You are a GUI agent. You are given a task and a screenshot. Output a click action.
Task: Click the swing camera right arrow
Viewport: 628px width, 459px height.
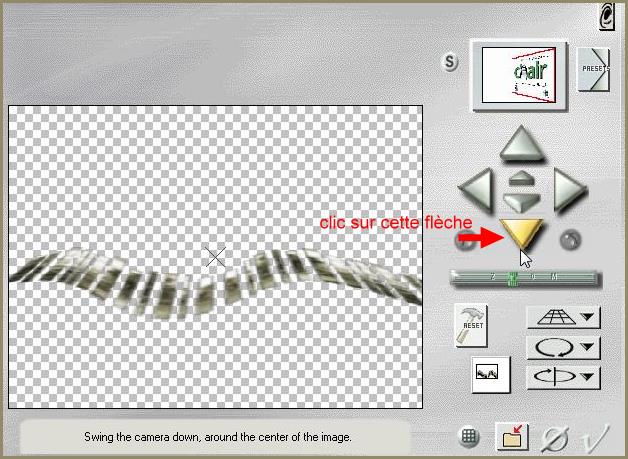(567, 188)
